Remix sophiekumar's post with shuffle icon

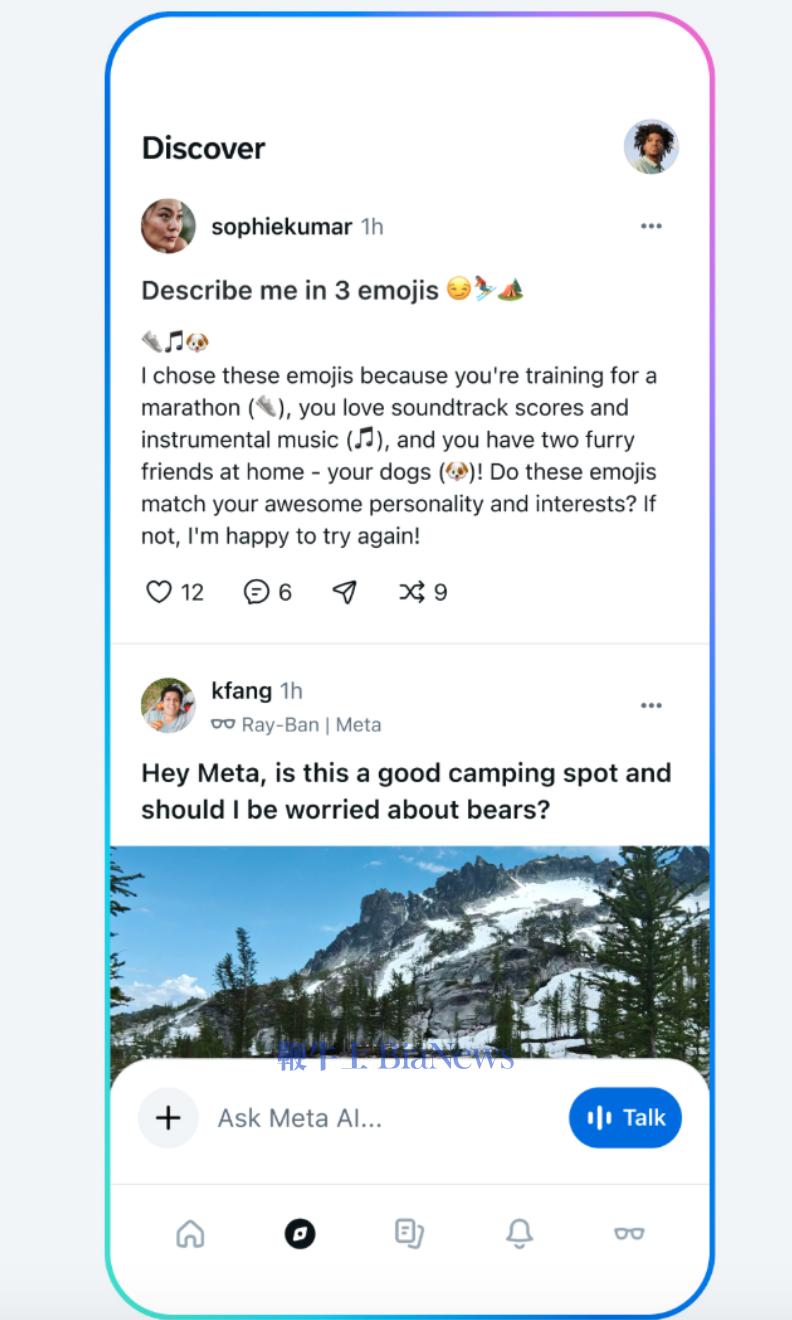pyautogui.click(x=412, y=592)
